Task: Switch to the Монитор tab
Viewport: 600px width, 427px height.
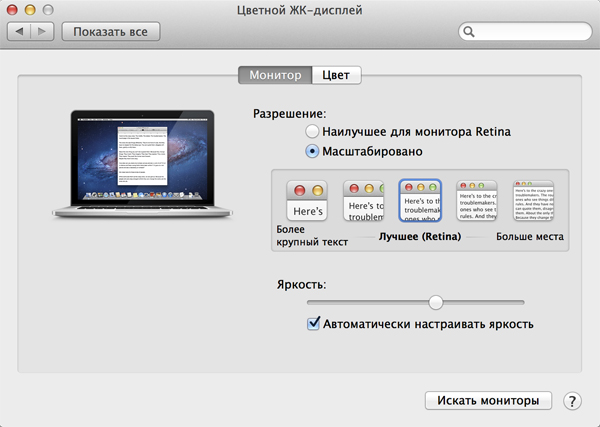Action: click(275, 75)
